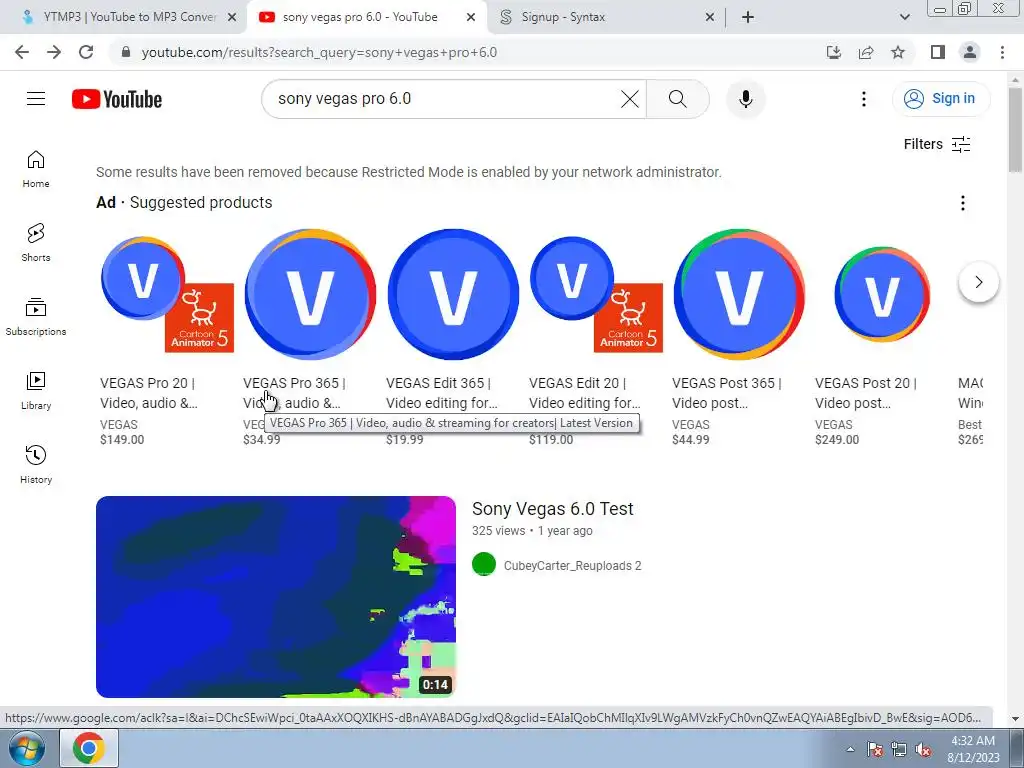Screen dimensions: 1024x768
Task: Click CubeyCarter channel avatar
Action: point(484,564)
